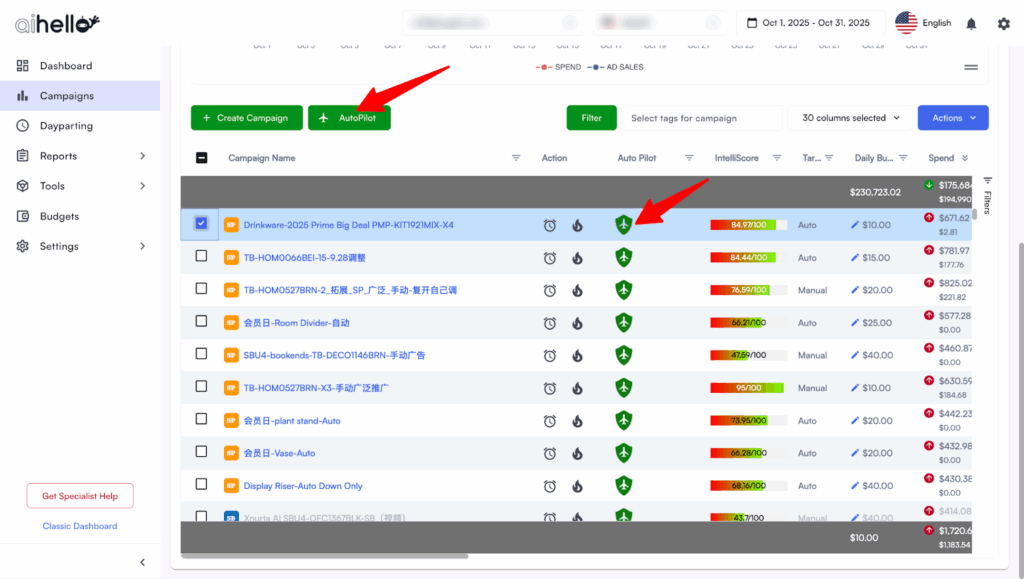1024x579 pixels.
Task: Click AutoPilot shield for 会员日-Vase-Auto campaign
Action: pyautogui.click(x=624, y=453)
